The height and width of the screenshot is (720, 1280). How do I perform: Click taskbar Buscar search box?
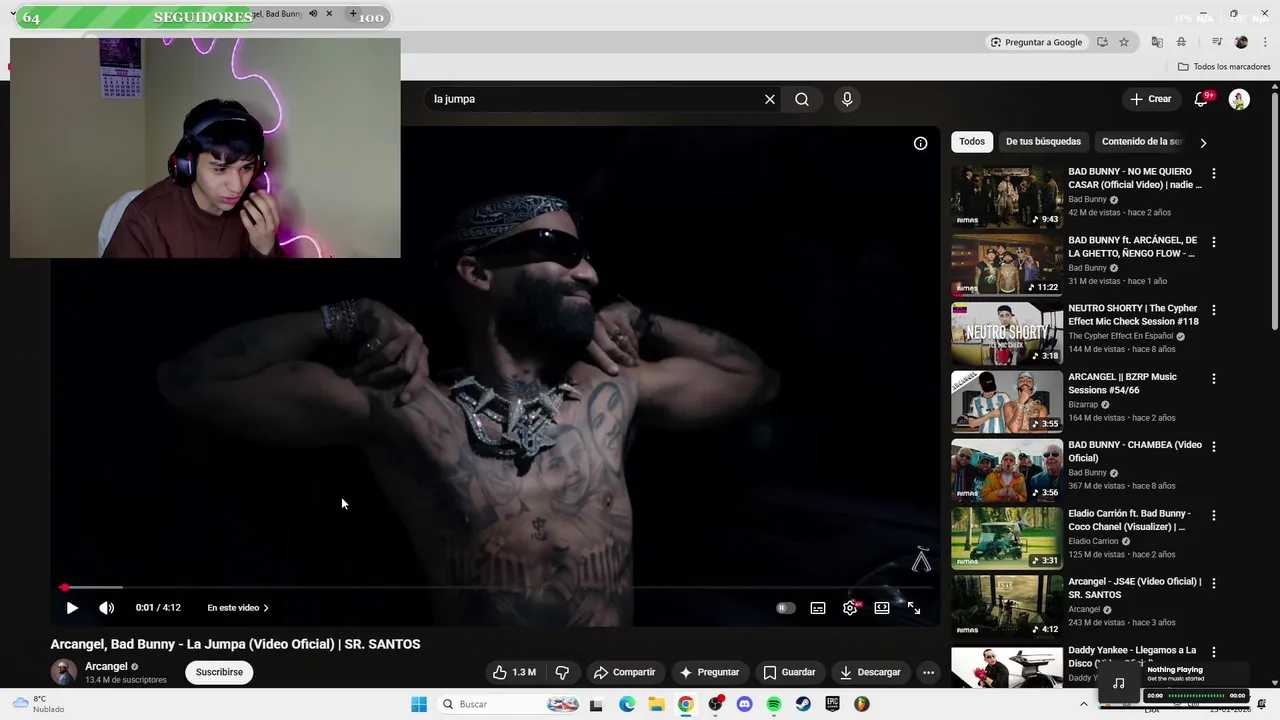pos(510,704)
